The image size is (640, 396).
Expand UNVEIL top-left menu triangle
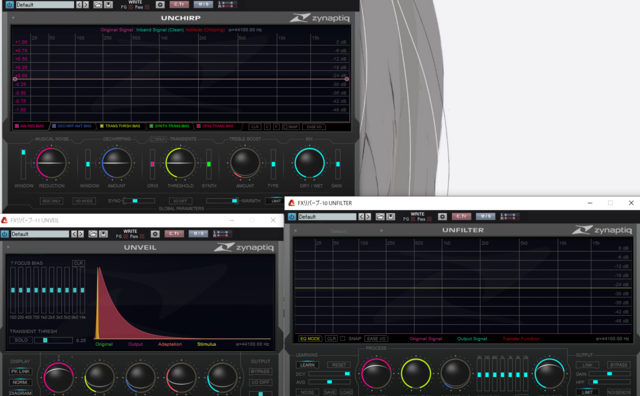click(x=8, y=247)
